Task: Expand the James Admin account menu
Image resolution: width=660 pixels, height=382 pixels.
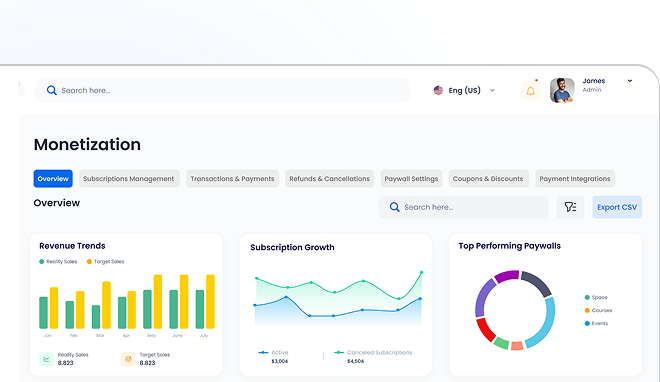Action: point(630,81)
